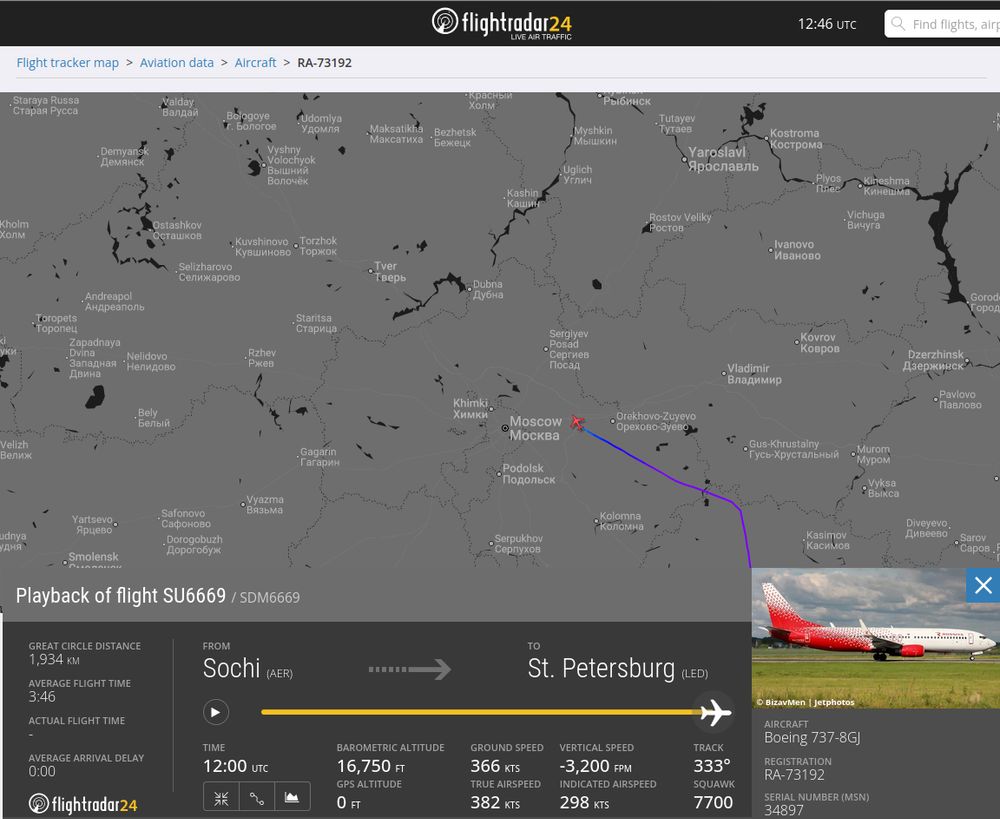
Task: Click the St. Petersburg (LED) destination text
Action: [x=617, y=668]
